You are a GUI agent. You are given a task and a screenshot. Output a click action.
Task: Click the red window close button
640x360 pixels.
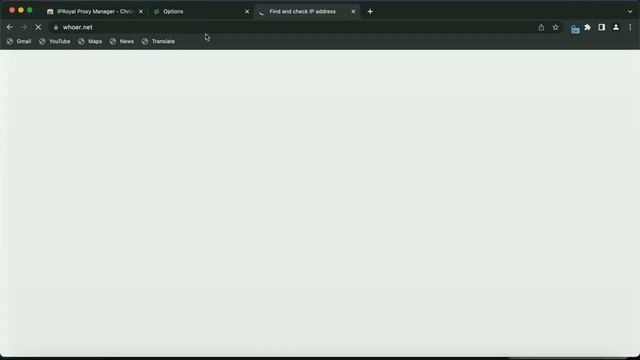[12, 10]
